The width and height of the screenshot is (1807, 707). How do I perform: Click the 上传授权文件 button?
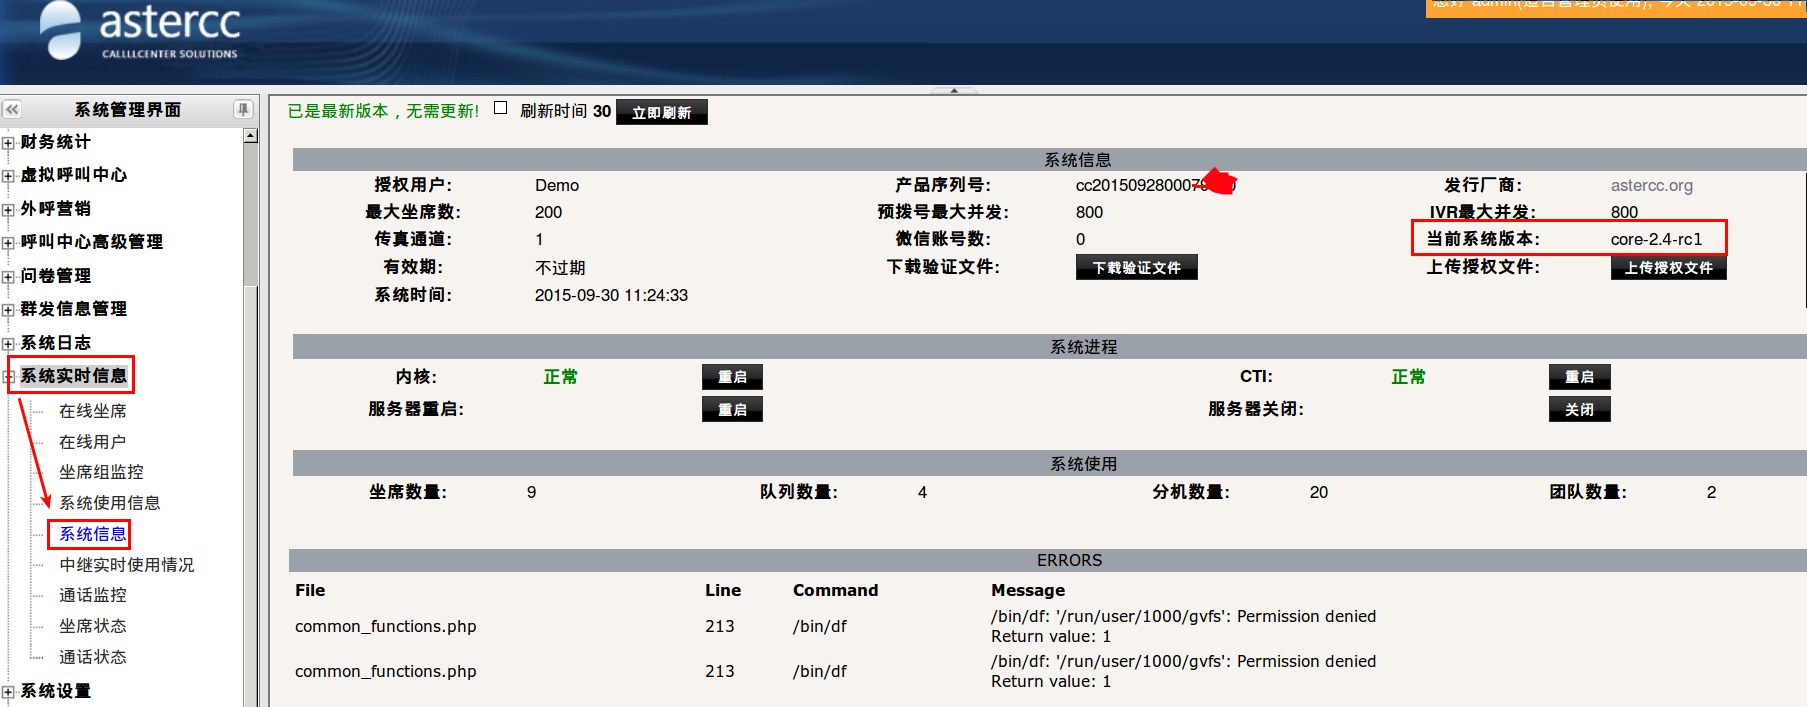point(1668,267)
